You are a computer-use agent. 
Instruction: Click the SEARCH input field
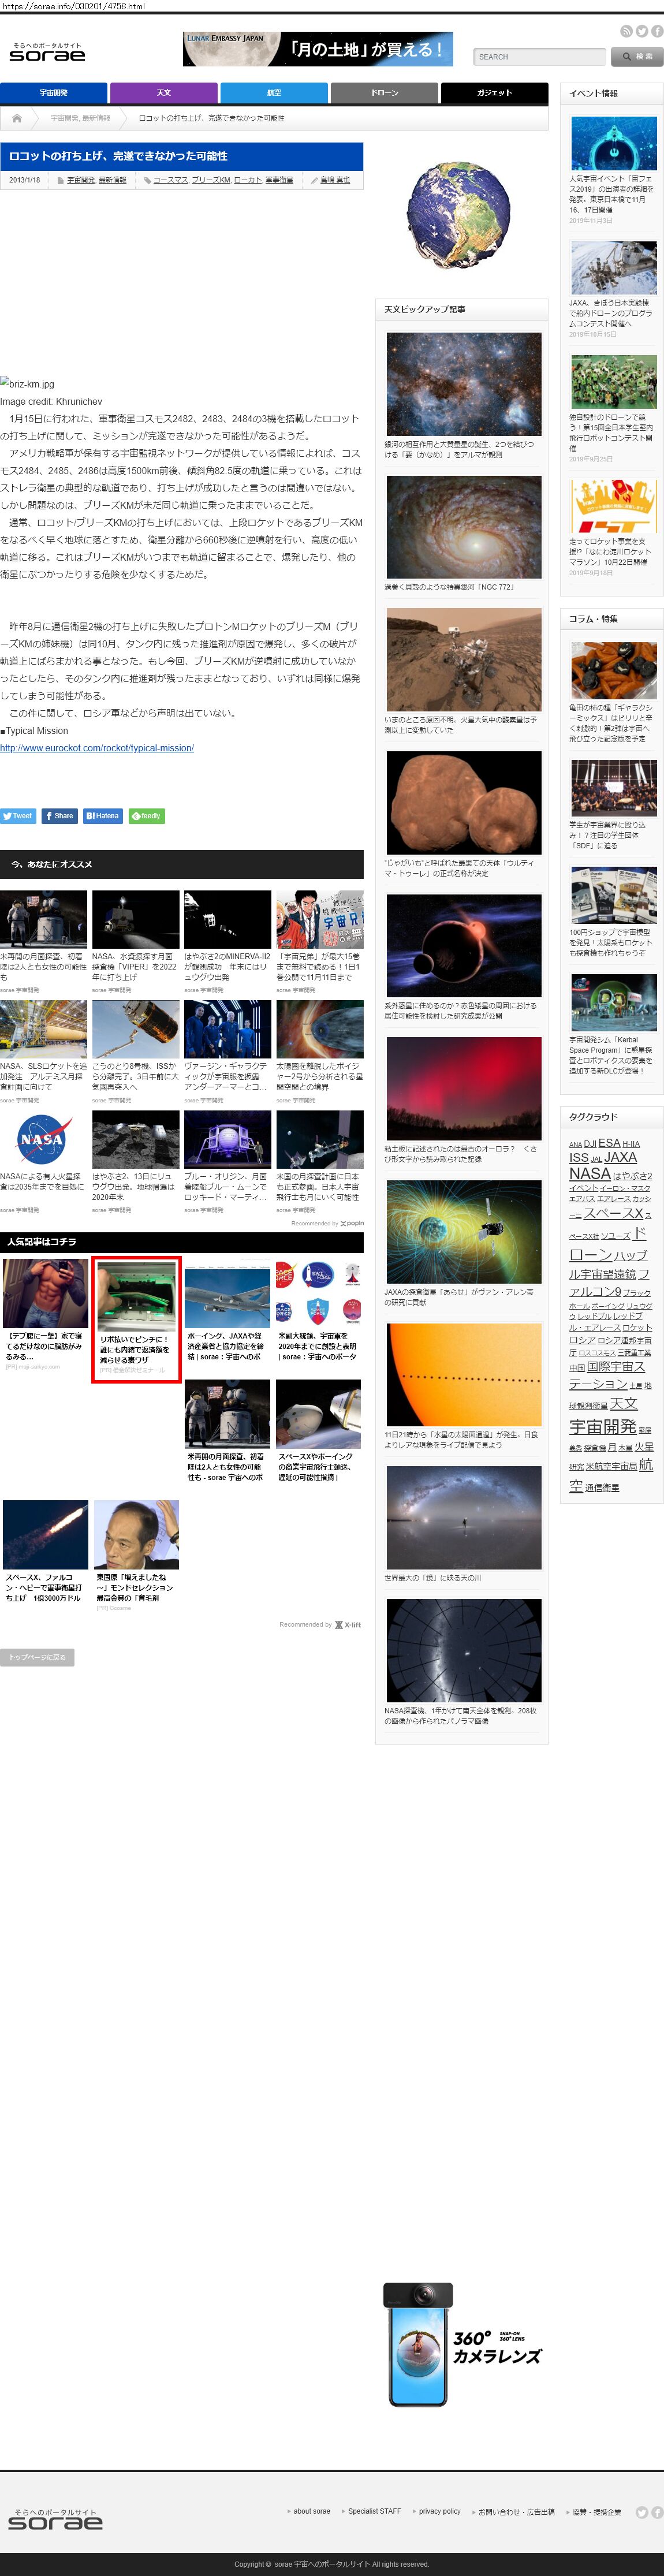539,57
